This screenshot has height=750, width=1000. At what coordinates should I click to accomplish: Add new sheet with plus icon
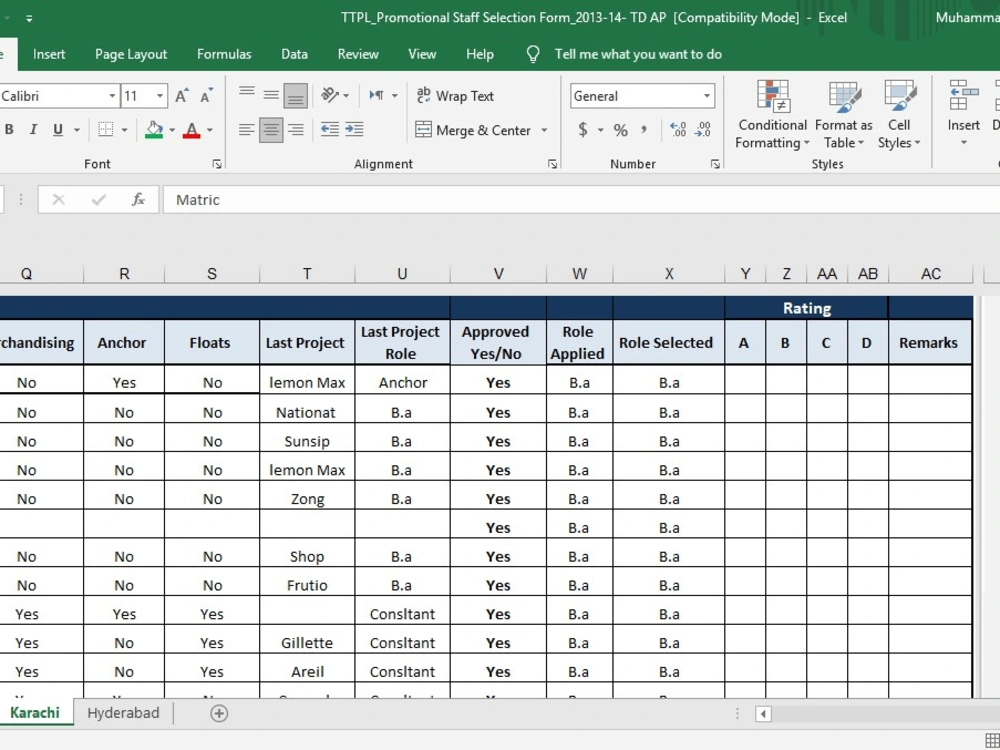pos(219,713)
